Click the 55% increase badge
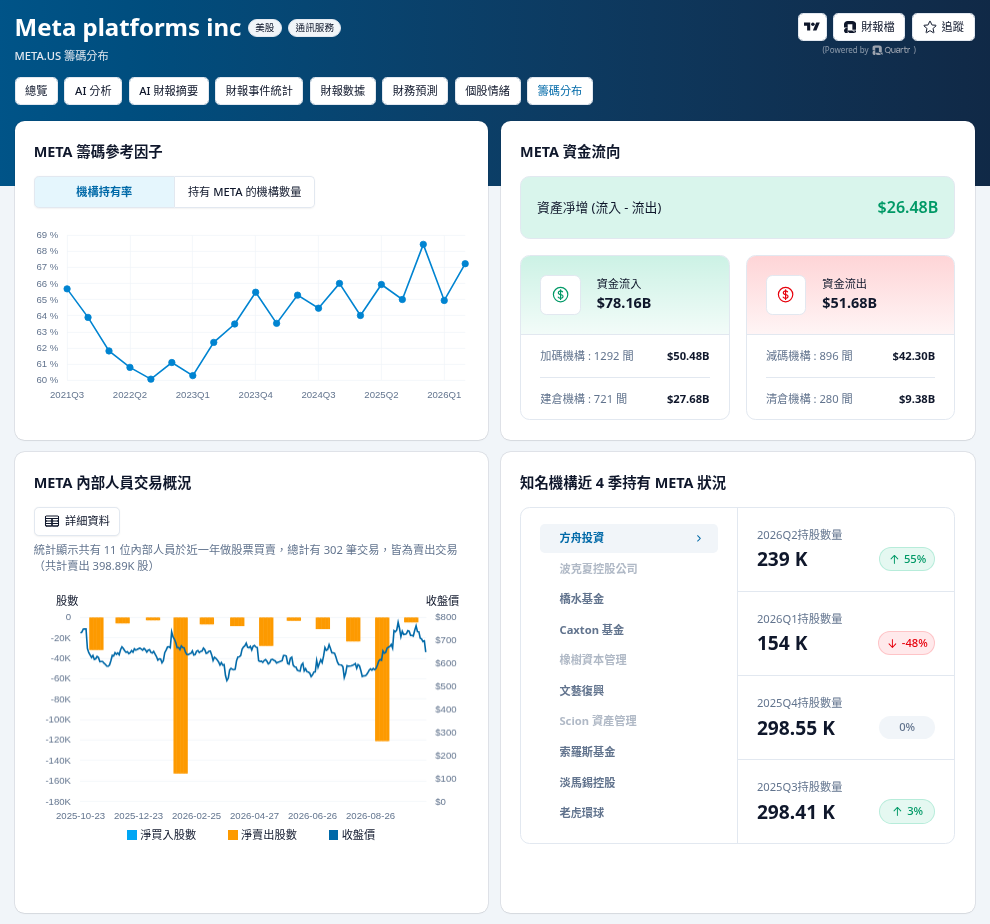This screenshot has height=924, width=990. point(907,559)
